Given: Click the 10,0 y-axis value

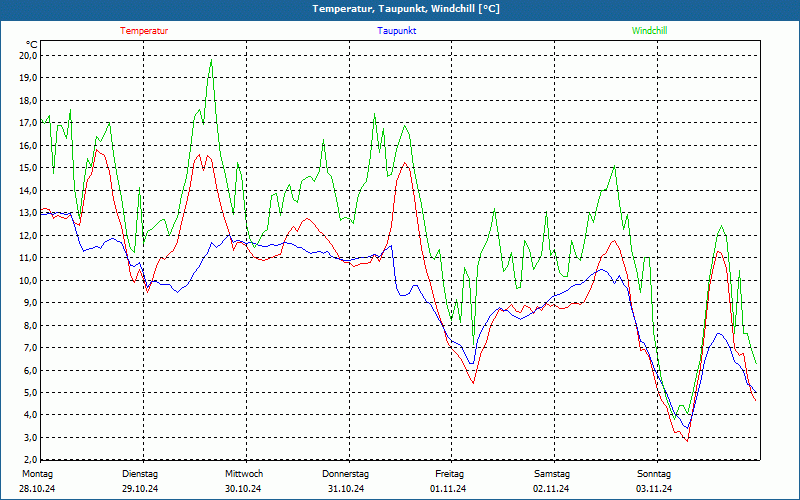Looking at the screenshot, I should click(x=29, y=280).
